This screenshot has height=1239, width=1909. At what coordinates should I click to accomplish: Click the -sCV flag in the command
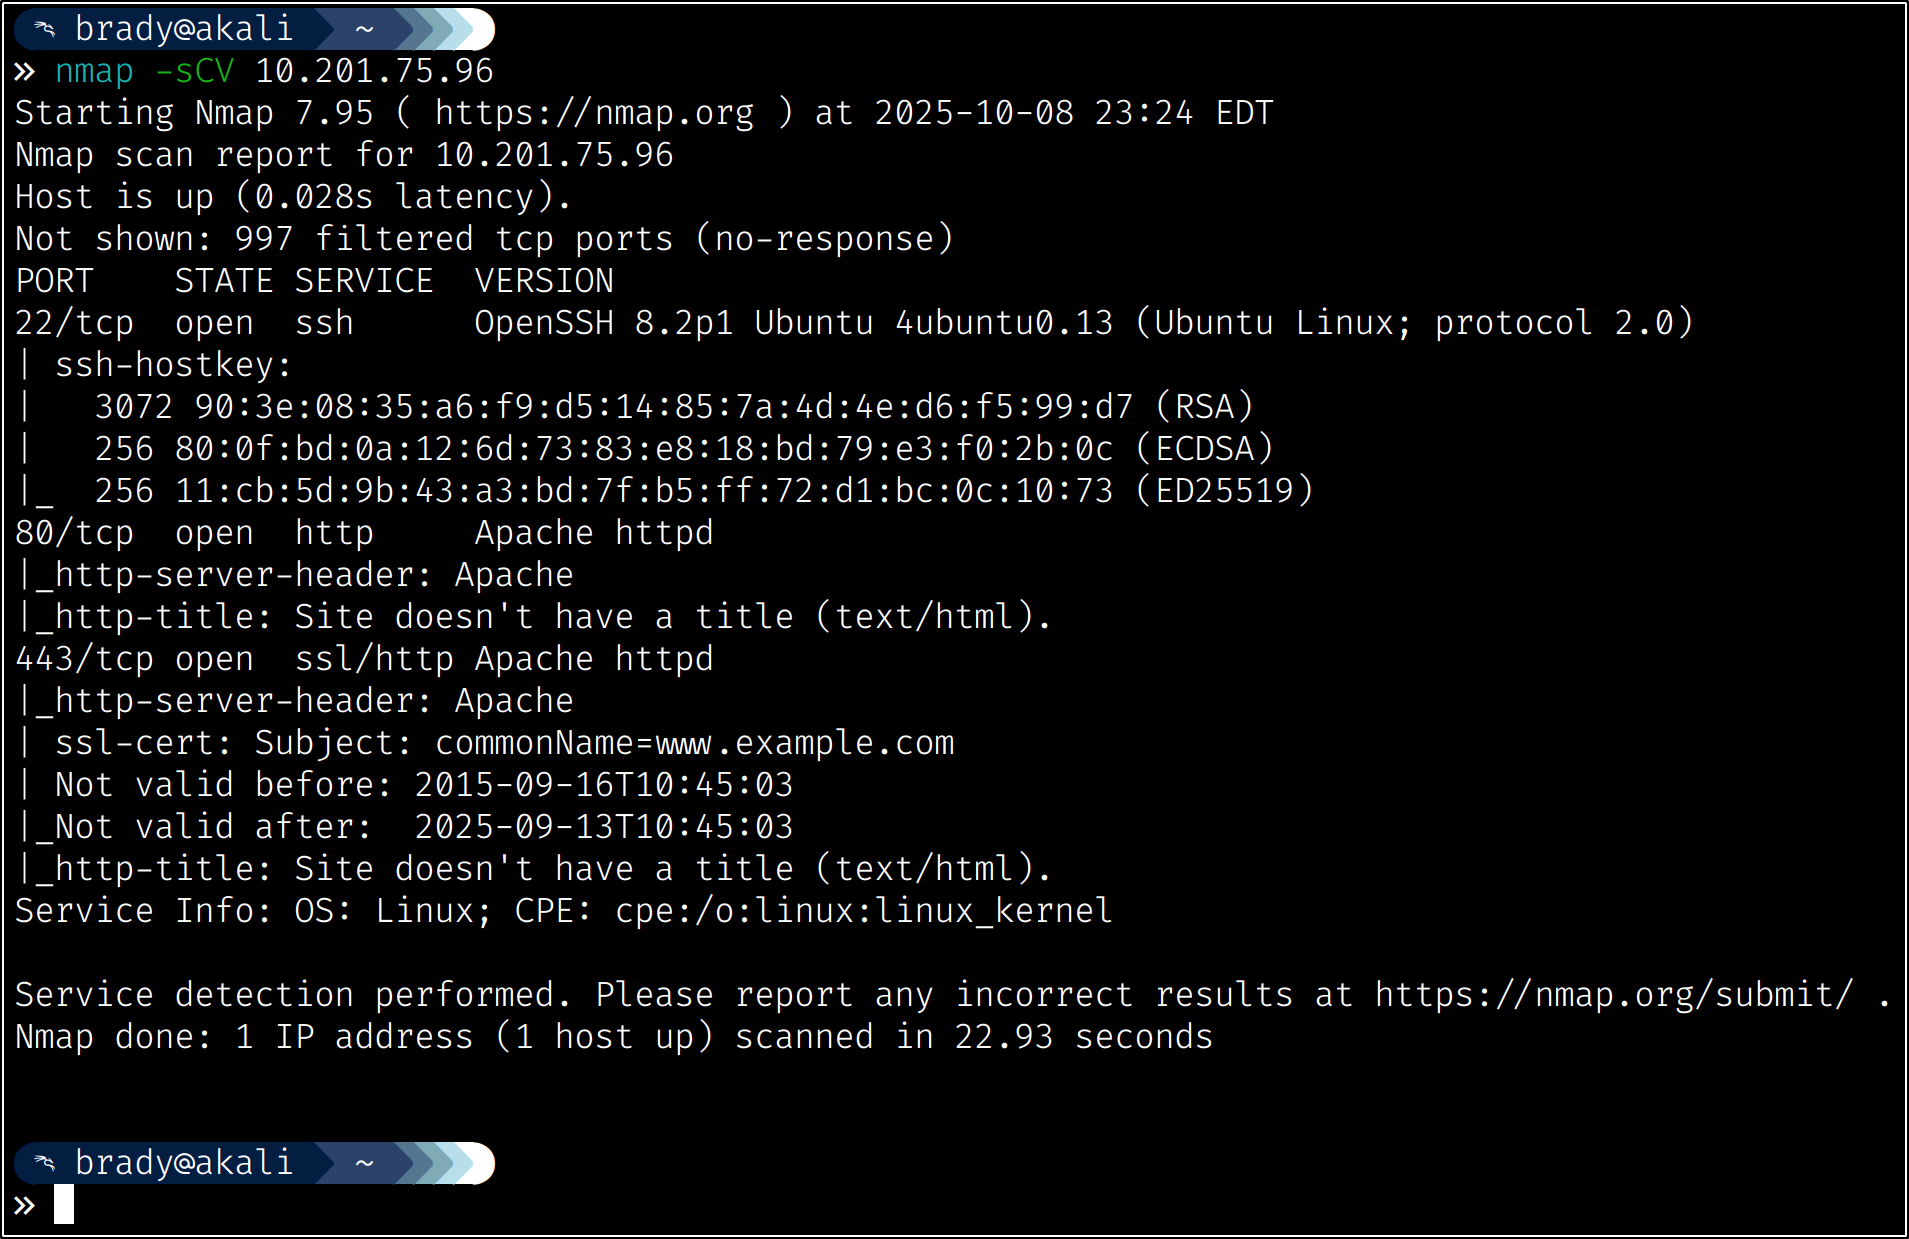[x=194, y=72]
